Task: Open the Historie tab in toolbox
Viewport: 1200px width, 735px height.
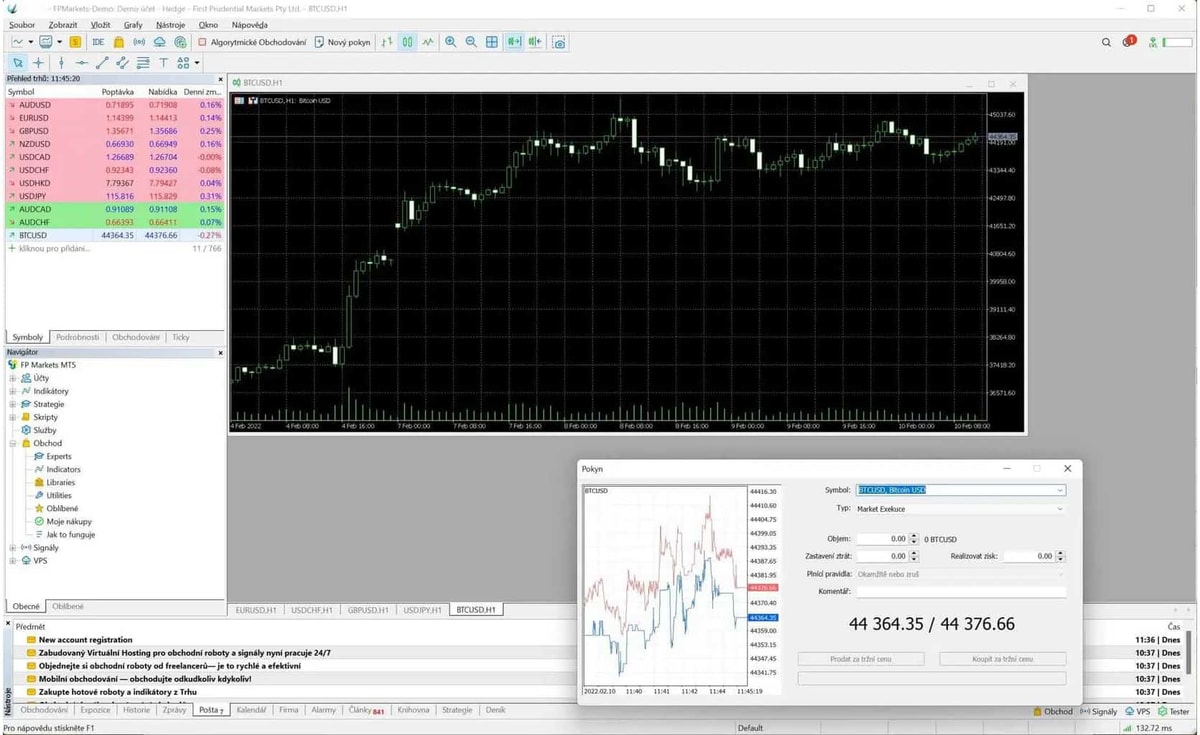Action: click(x=135, y=710)
